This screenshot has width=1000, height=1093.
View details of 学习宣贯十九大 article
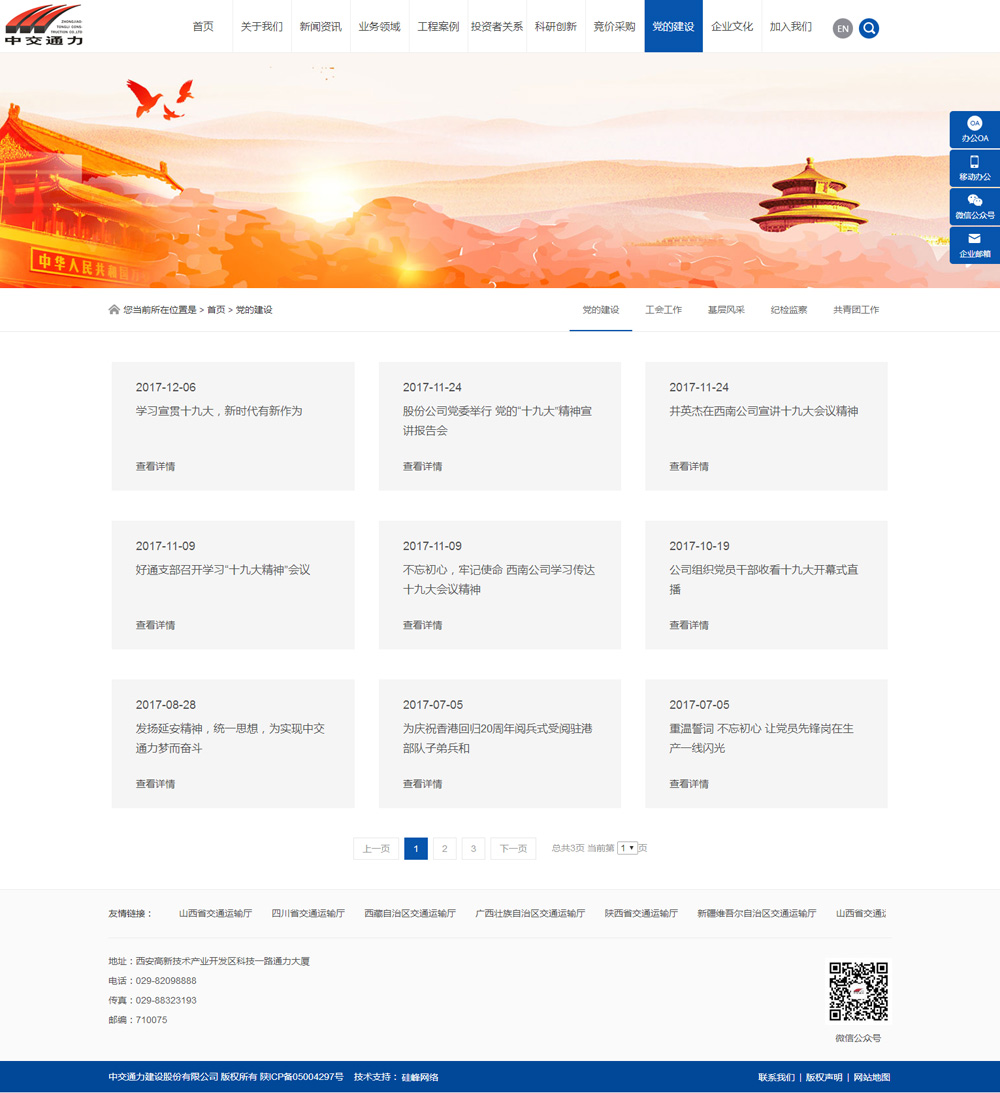pyautogui.click(x=155, y=466)
